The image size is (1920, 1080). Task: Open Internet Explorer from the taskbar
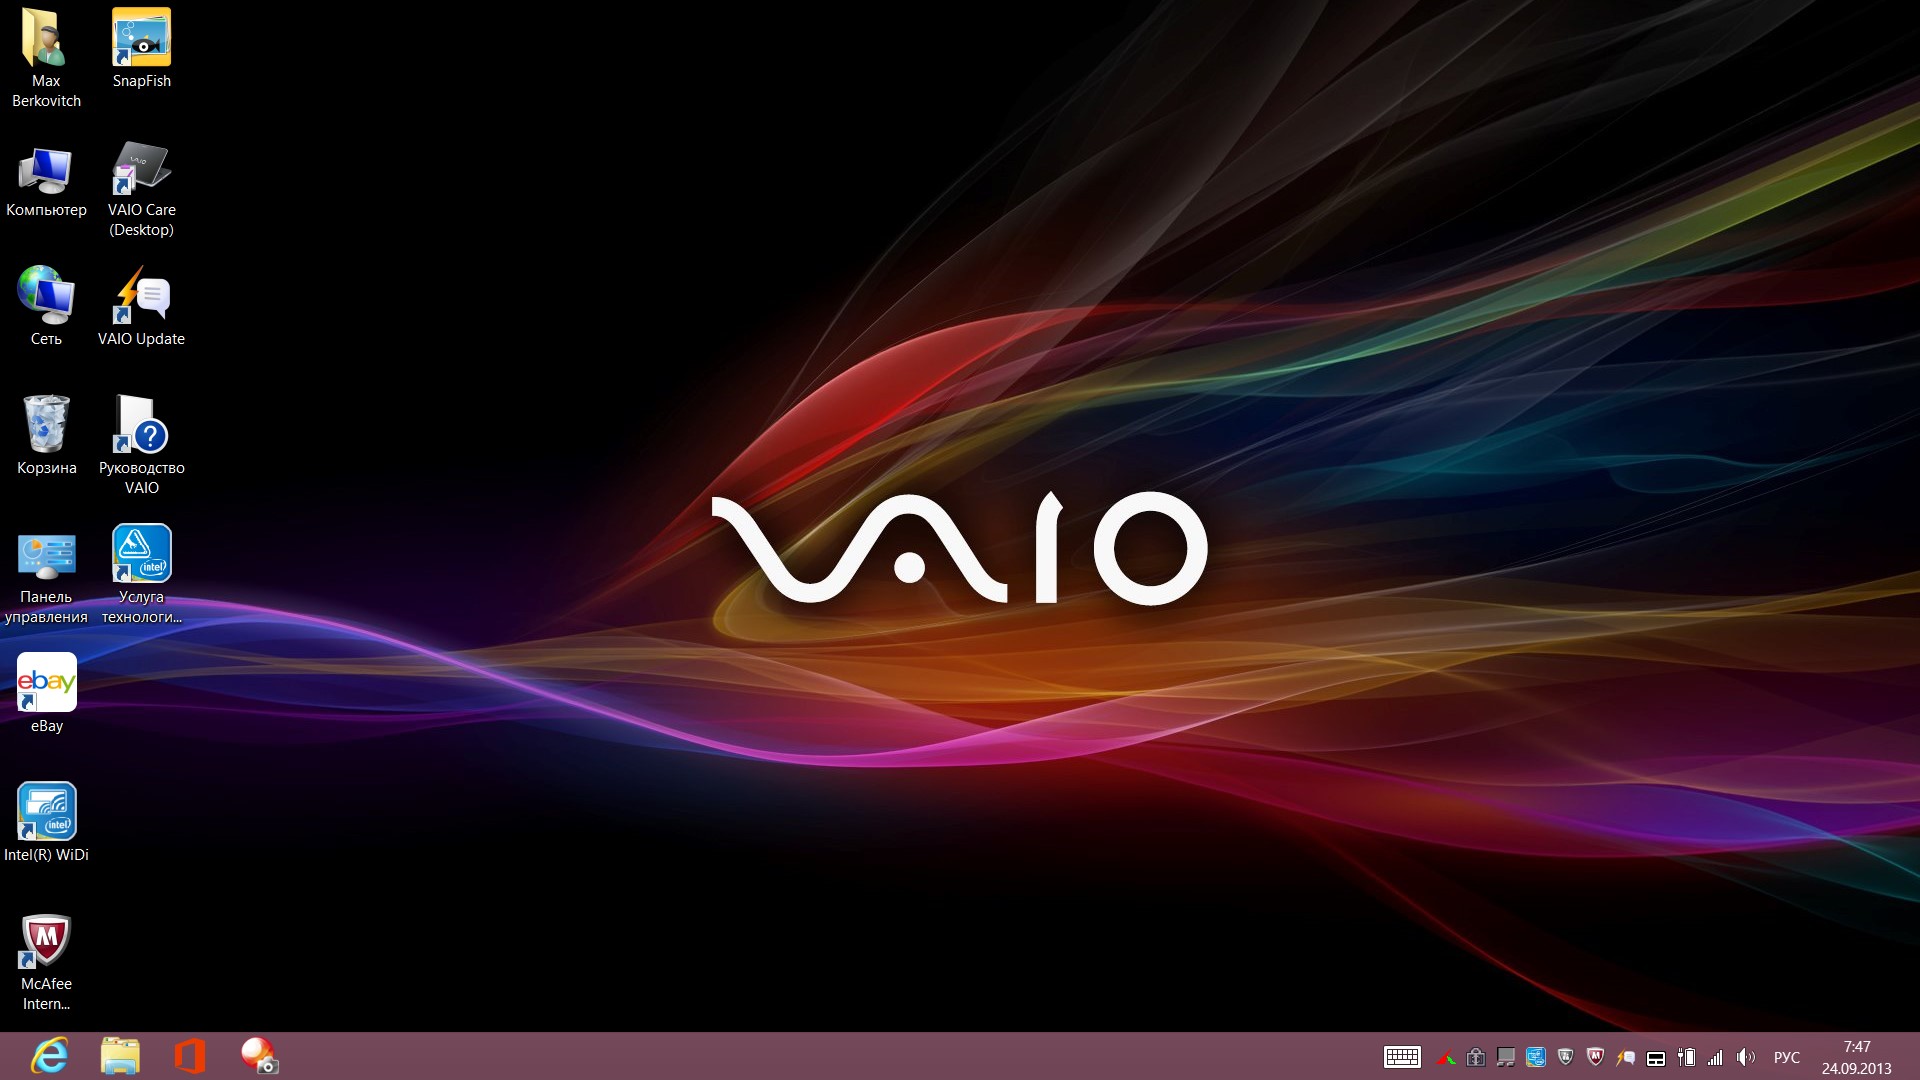click(x=49, y=1056)
